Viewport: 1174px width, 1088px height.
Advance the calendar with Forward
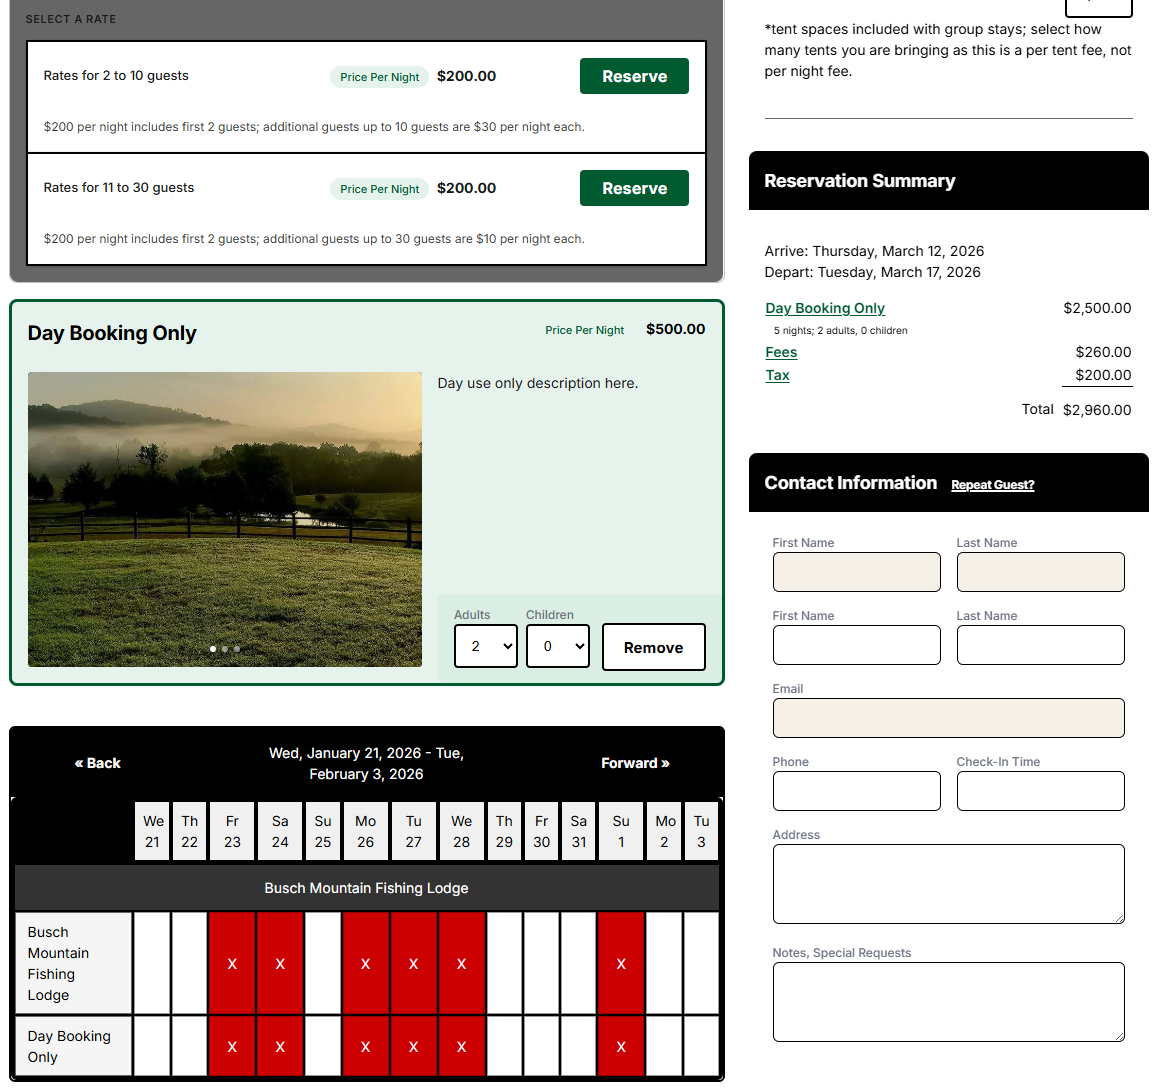click(x=634, y=763)
